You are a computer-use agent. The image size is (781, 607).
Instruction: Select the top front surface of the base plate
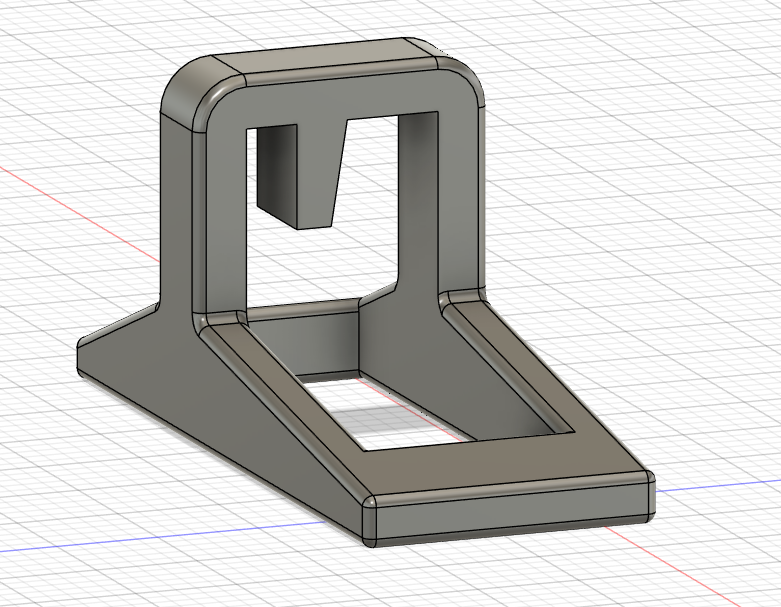click(x=503, y=461)
